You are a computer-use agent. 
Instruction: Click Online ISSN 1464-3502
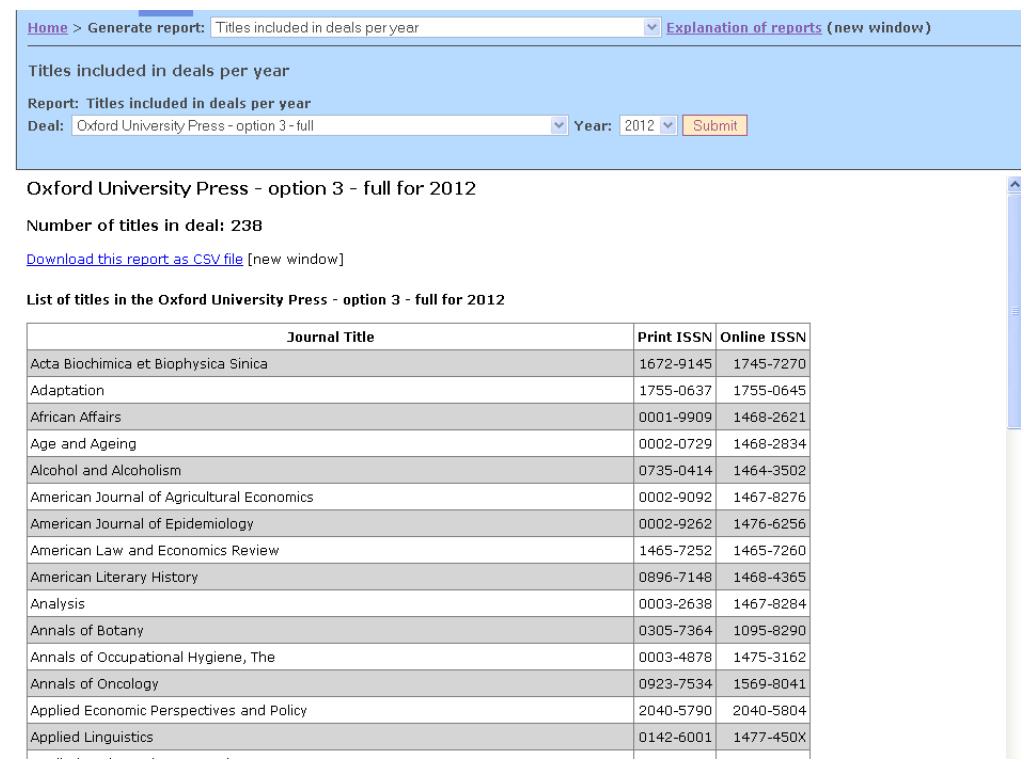769,470
